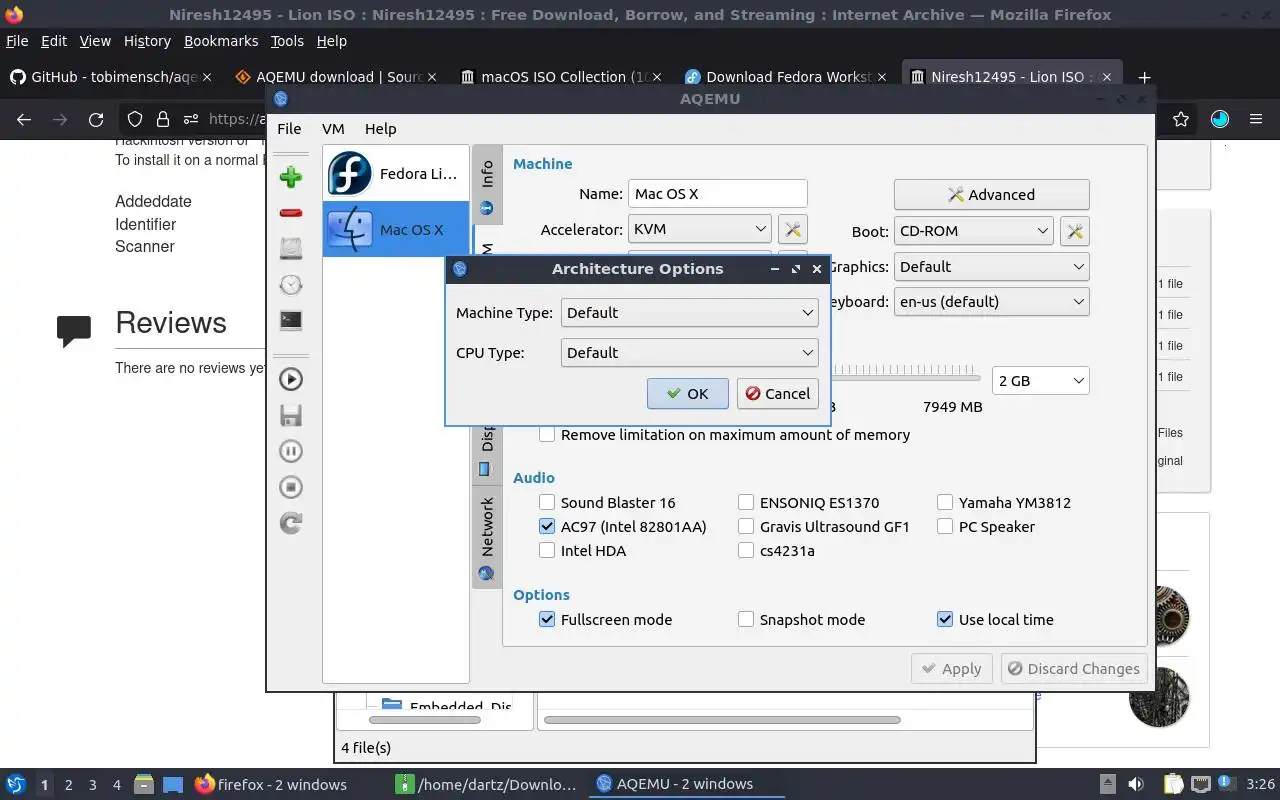Enable Yamaha YM3812 audio
1280x800 pixels.
point(945,503)
